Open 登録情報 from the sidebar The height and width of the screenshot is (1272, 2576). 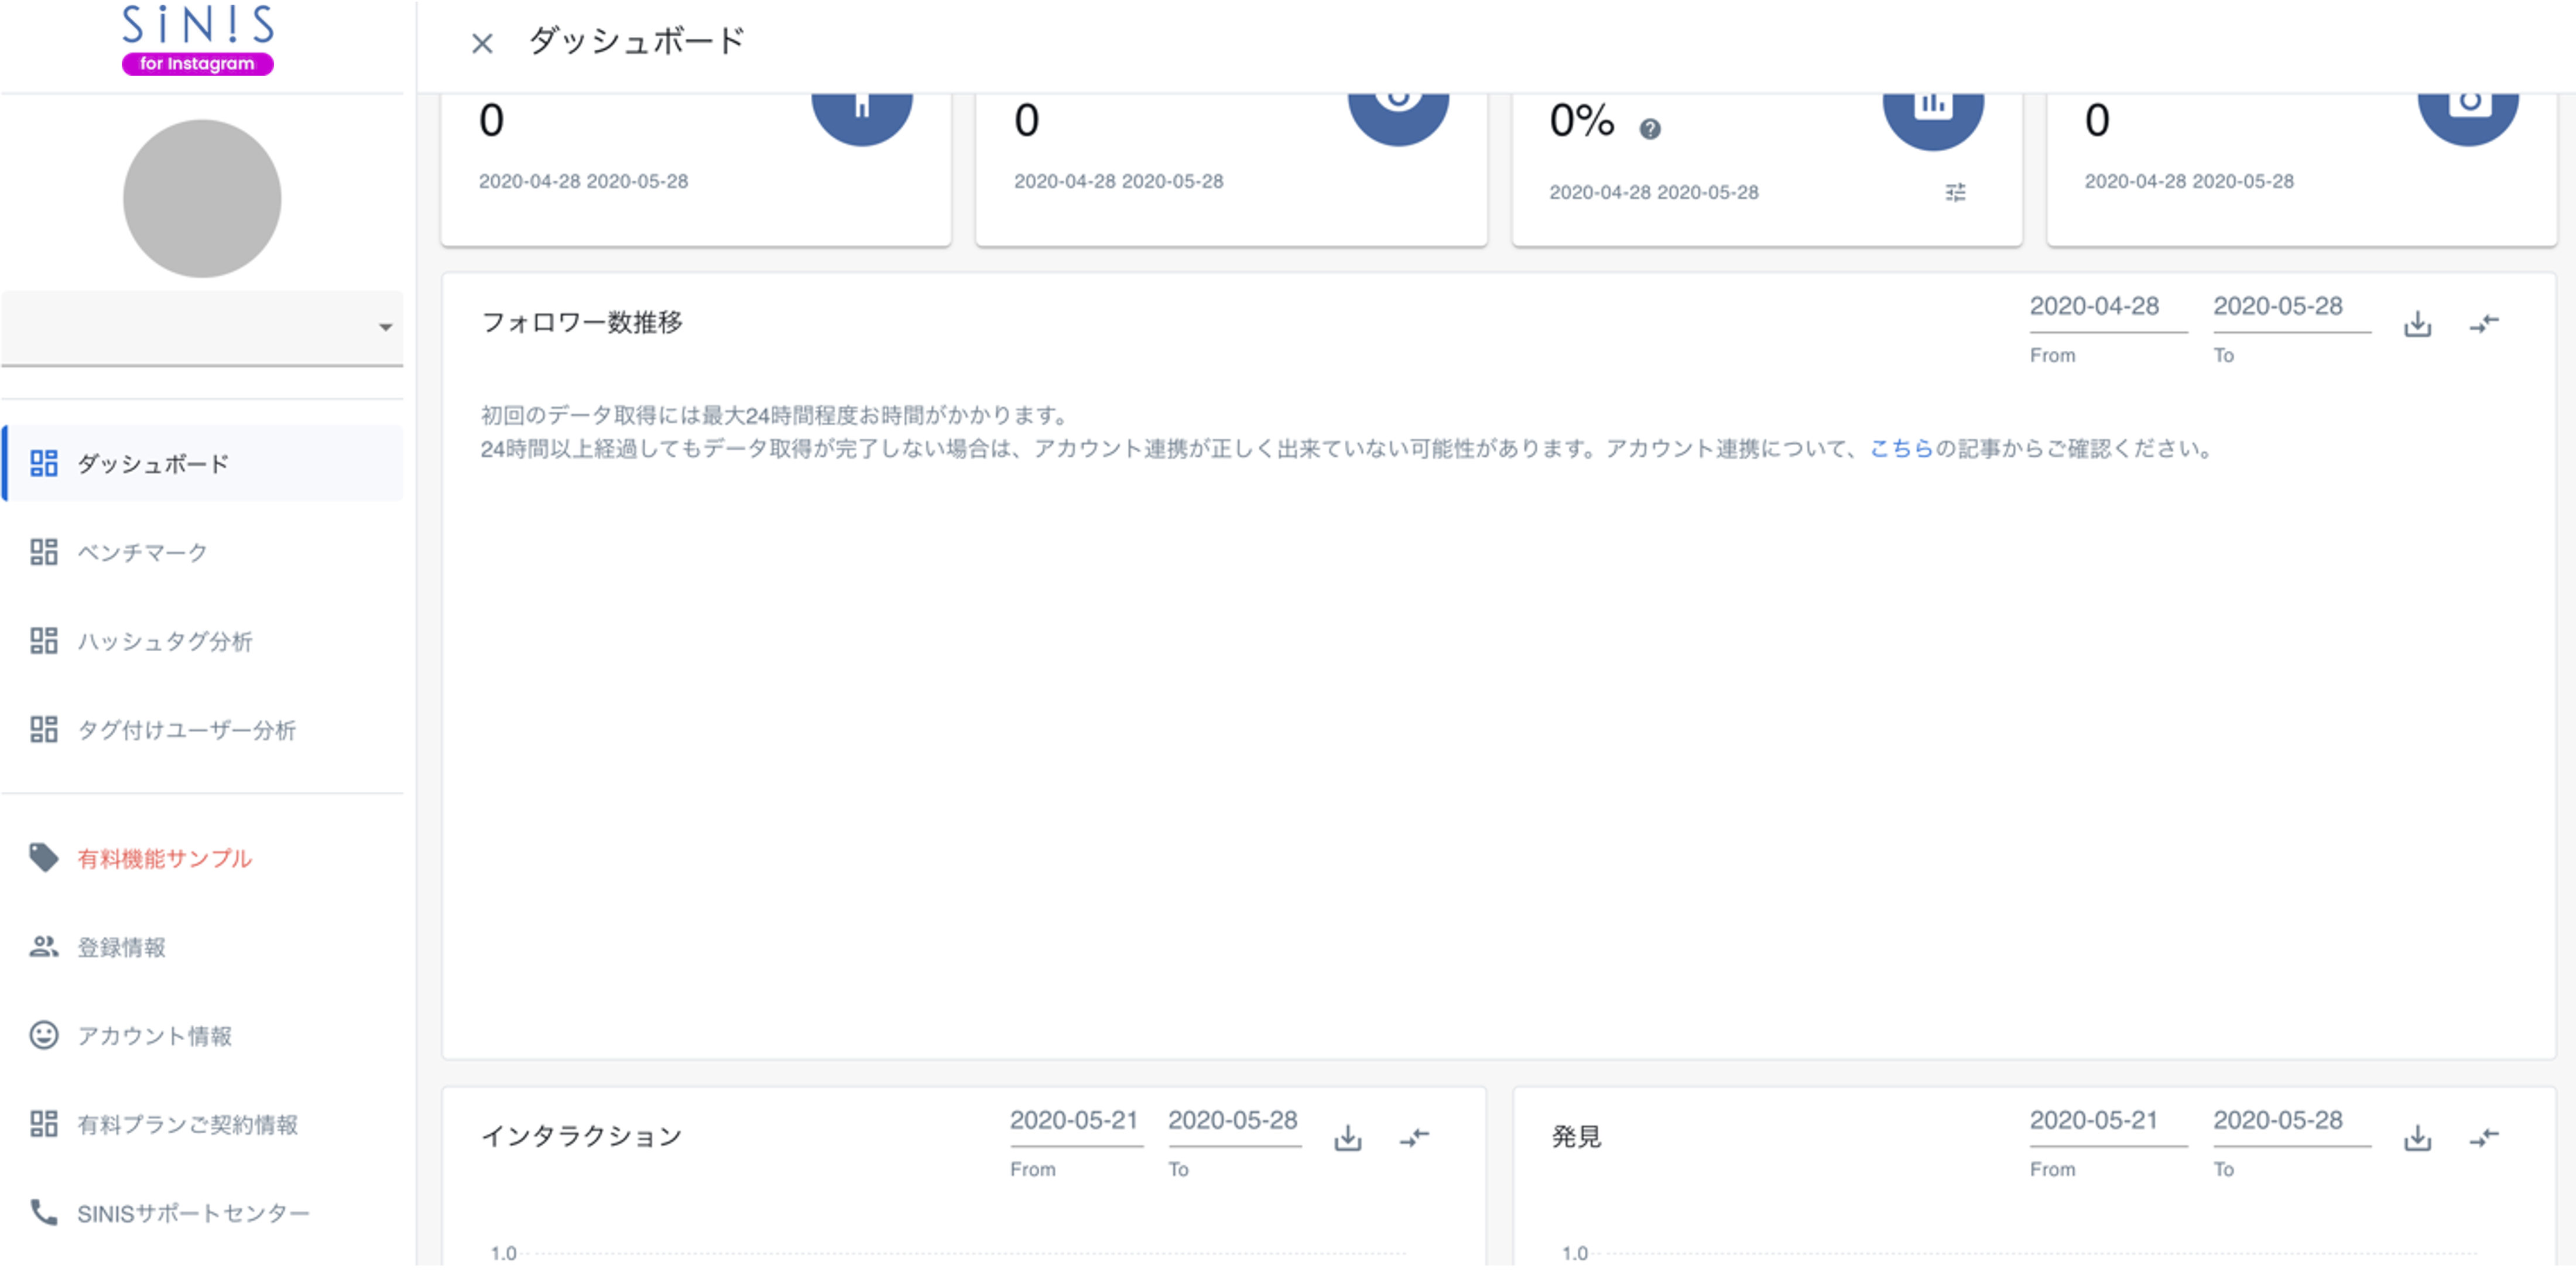[122, 948]
